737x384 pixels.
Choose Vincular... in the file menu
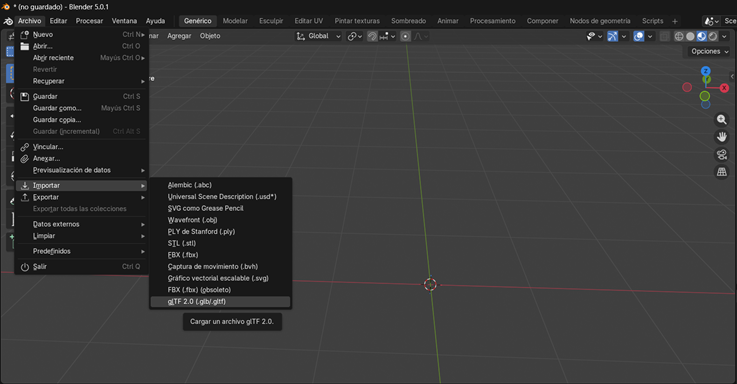click(x=82, y=147)
